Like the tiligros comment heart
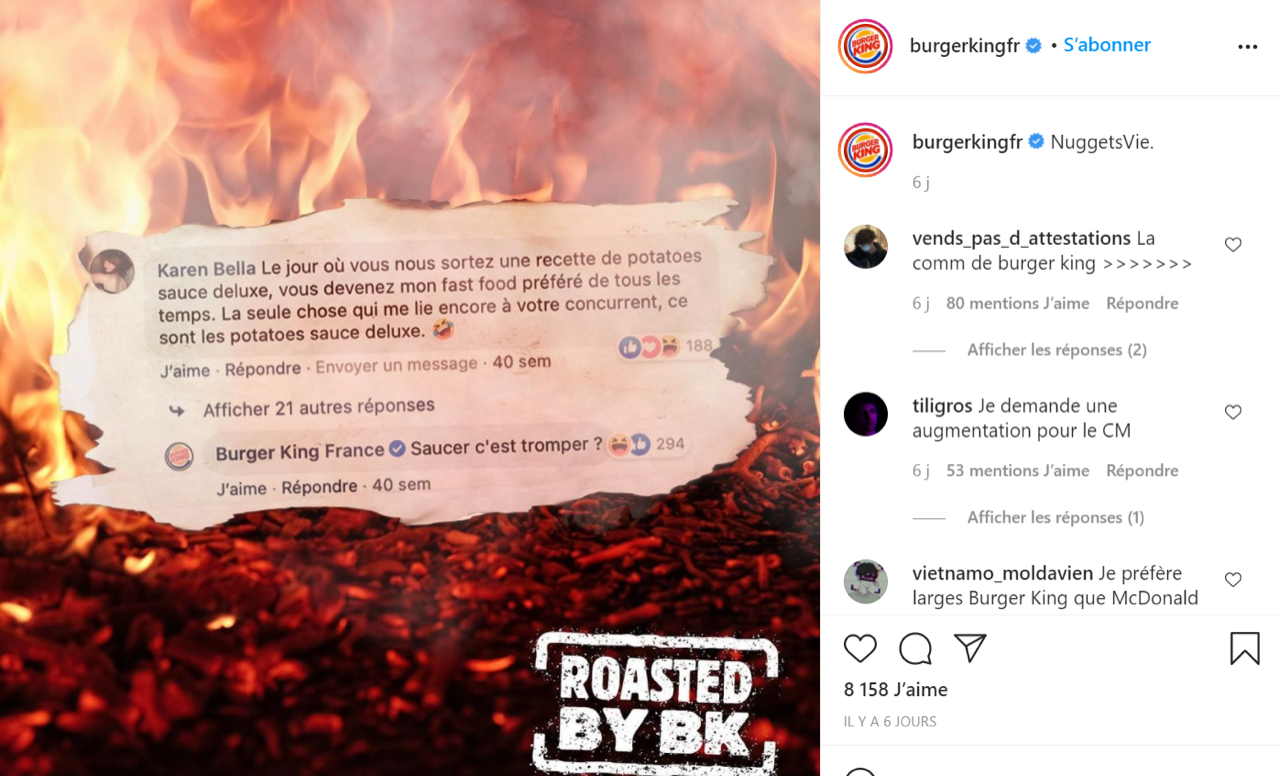The height and width of the screenshot is (776, 1280). pyautogui.click(x=1233, y=412)
